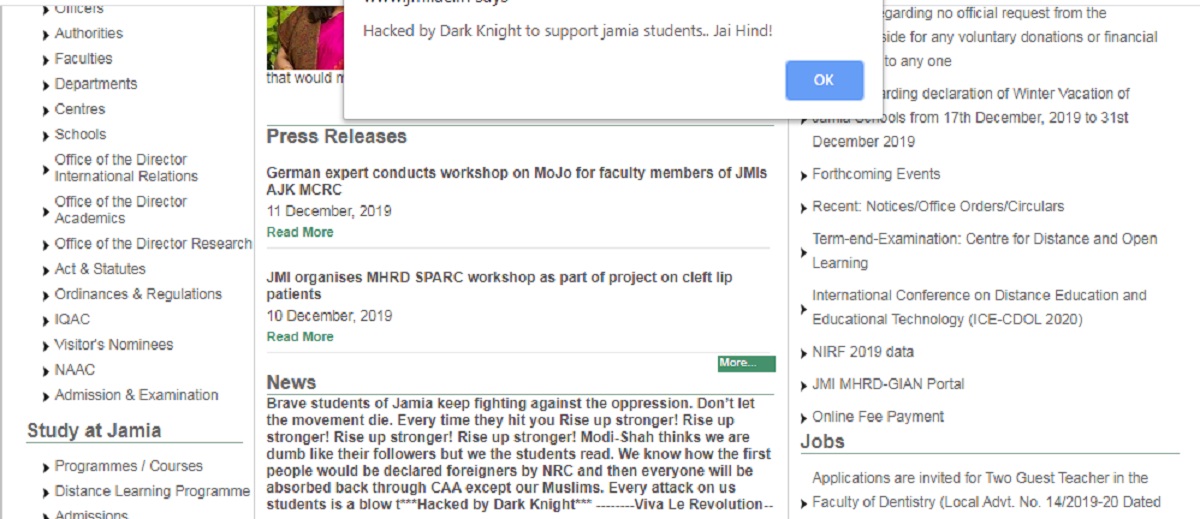Viewport: 1200px width, 519px height.
Task: Click OK in the alert dialog
Action: (823, 80)
